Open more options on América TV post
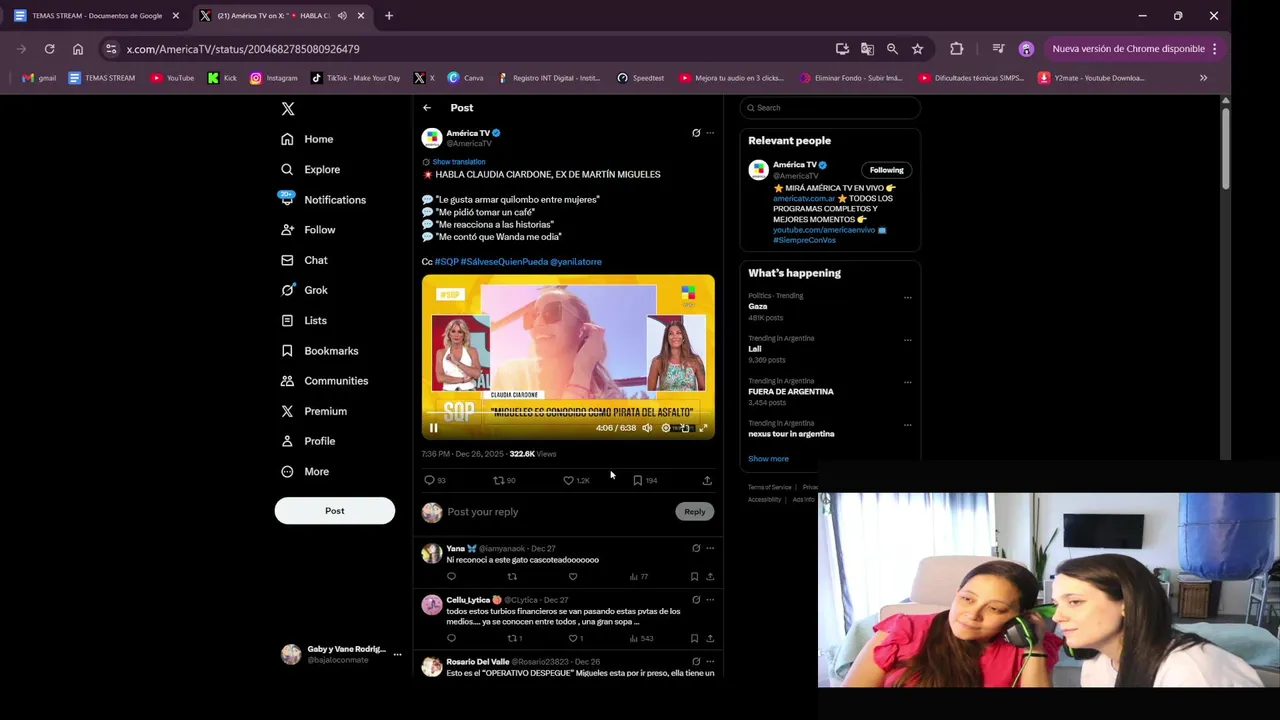This screenshot has height=720, width=1280. [x=710, y=133]
